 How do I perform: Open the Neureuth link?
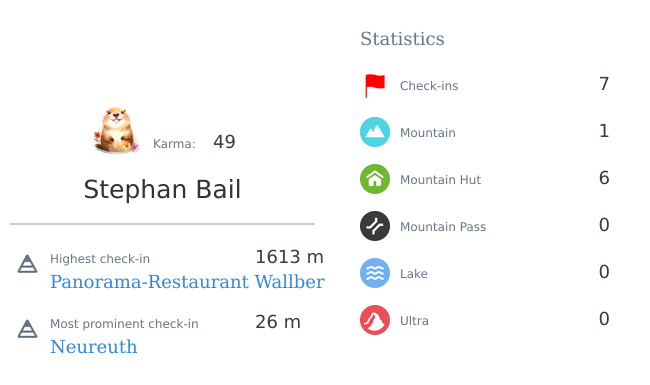coord(94,347)
